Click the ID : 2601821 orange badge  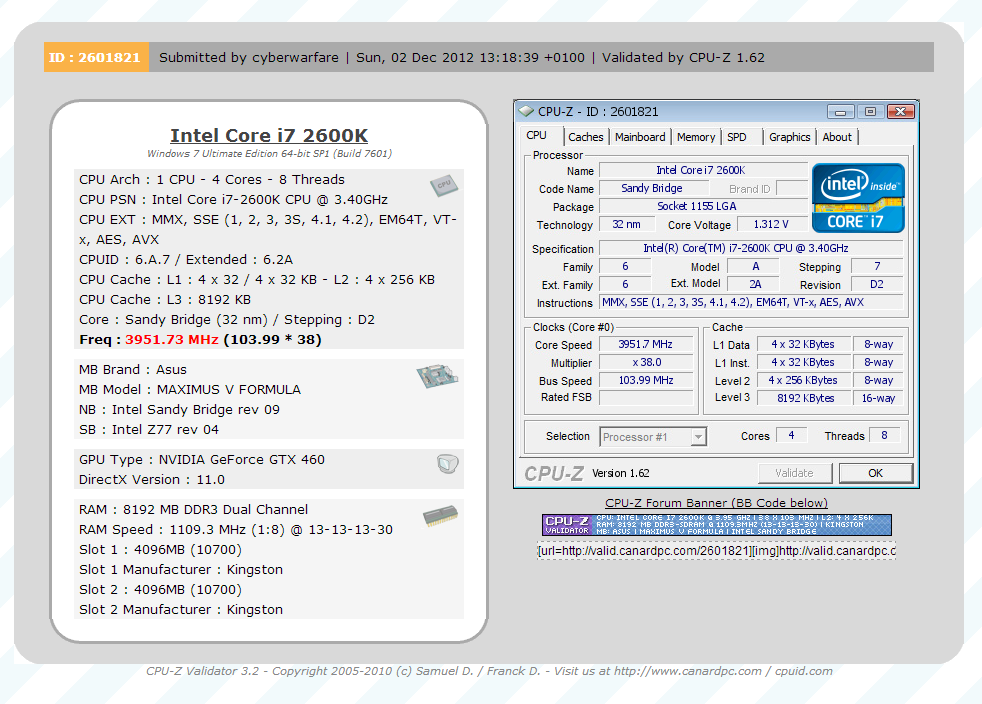[96, 57]
